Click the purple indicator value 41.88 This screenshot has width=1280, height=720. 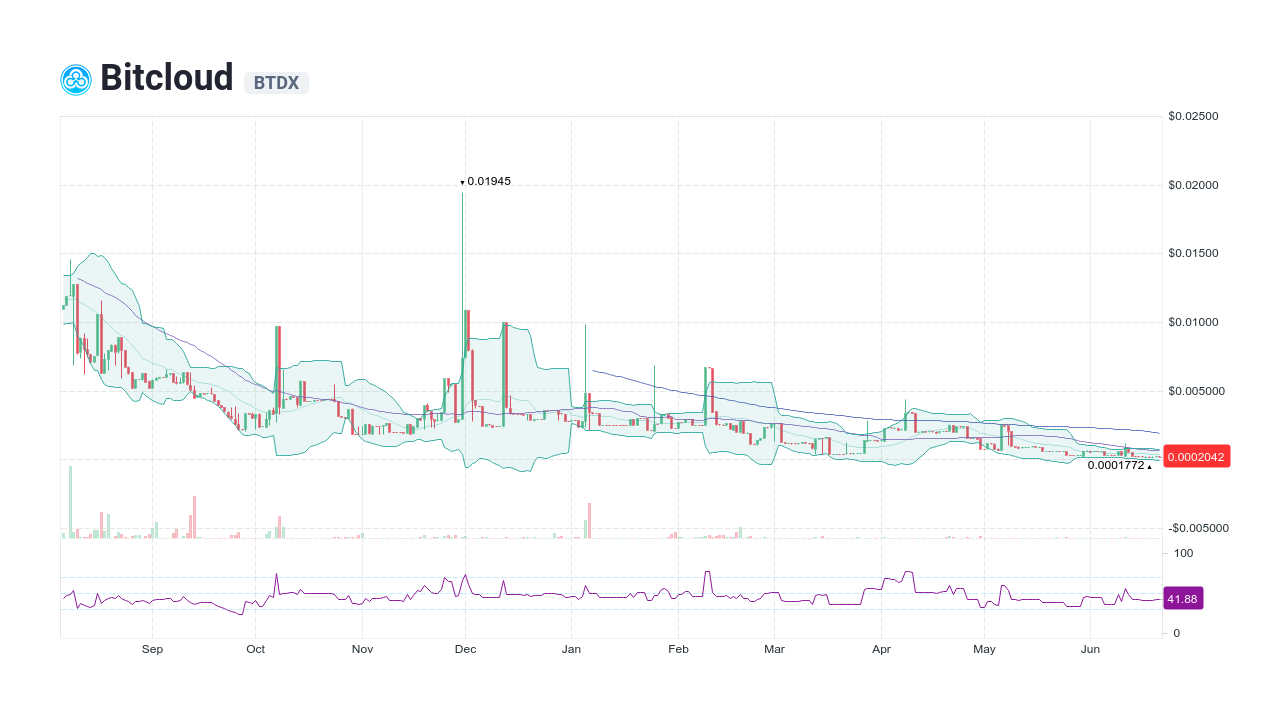[1183, 599]
